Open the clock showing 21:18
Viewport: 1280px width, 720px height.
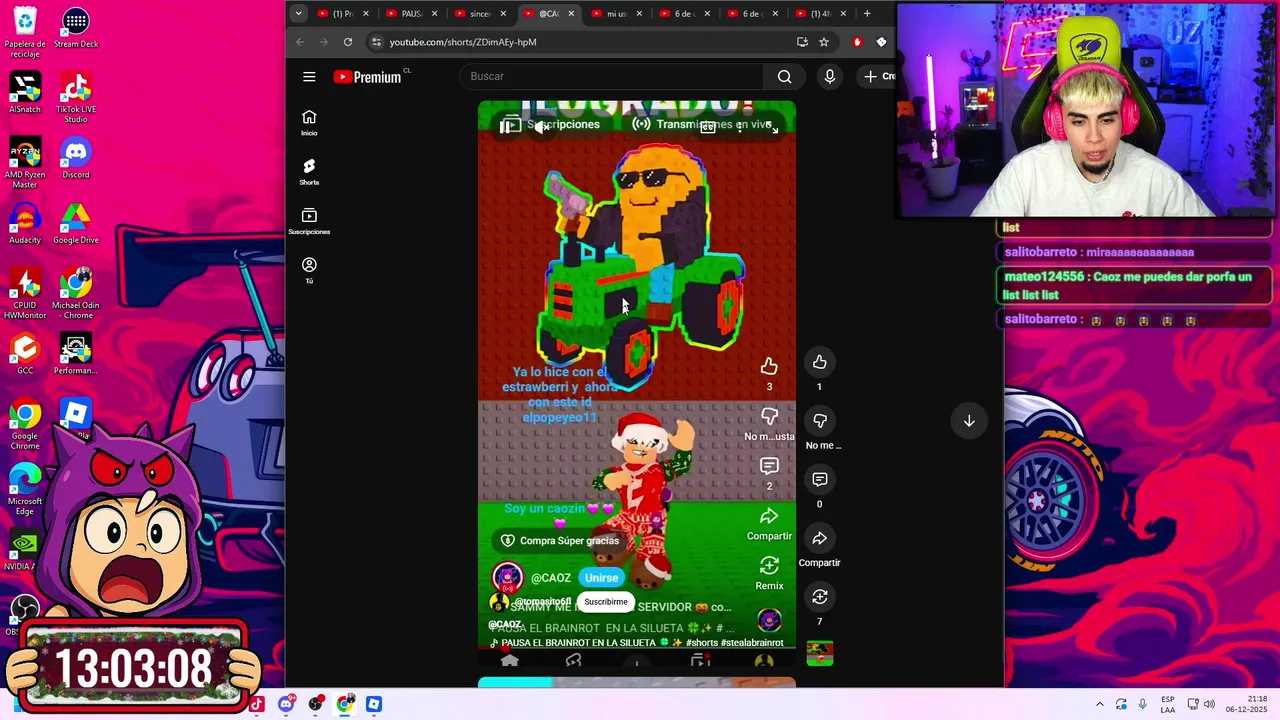(1249, 704)
